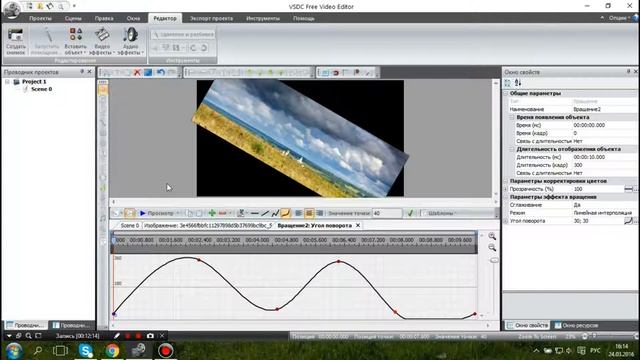The image size is (640, 360).
Task: Click the green checkmark apply icon
Action: (x=410, y=213)
